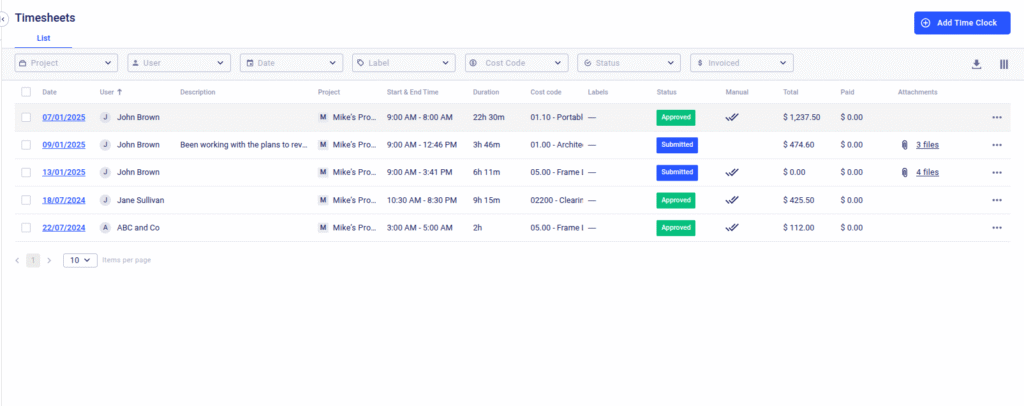Open the more options menu for the 07/01/2025 row
The height and width of the screenshot is (406, 1024).
point(997,117)
